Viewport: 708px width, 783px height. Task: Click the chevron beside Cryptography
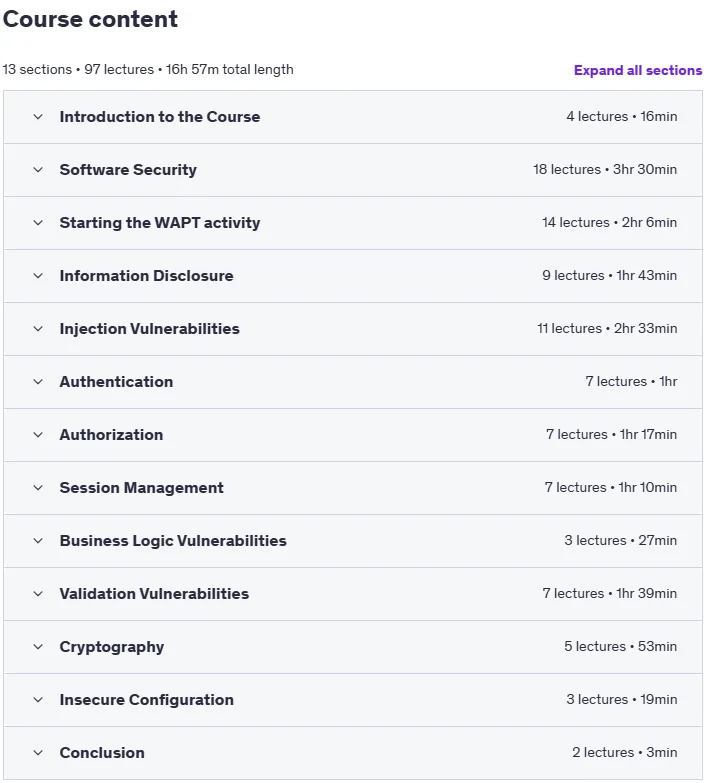[38, 647]
